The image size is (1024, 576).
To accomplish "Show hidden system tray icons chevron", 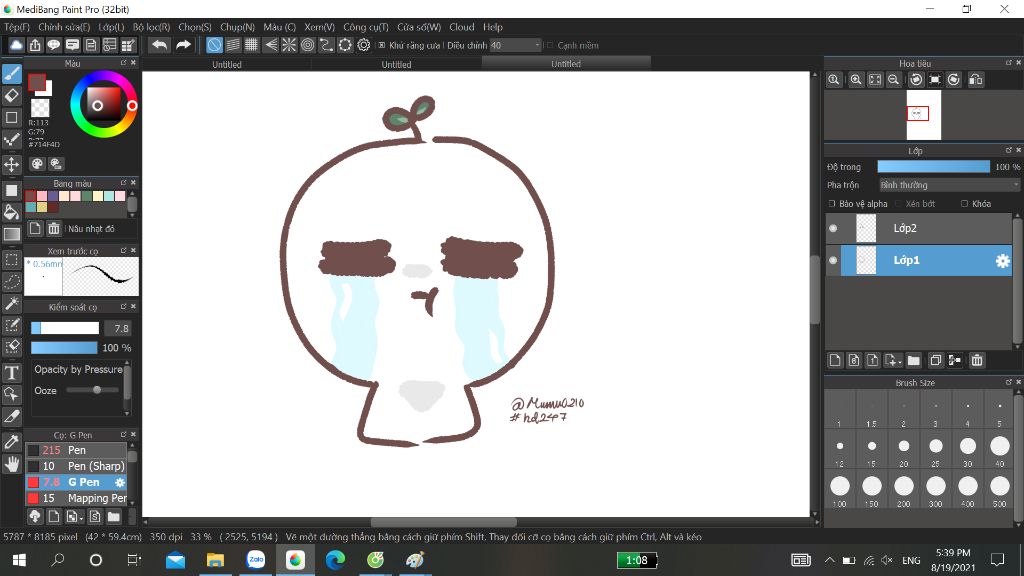I will (829, 560).
